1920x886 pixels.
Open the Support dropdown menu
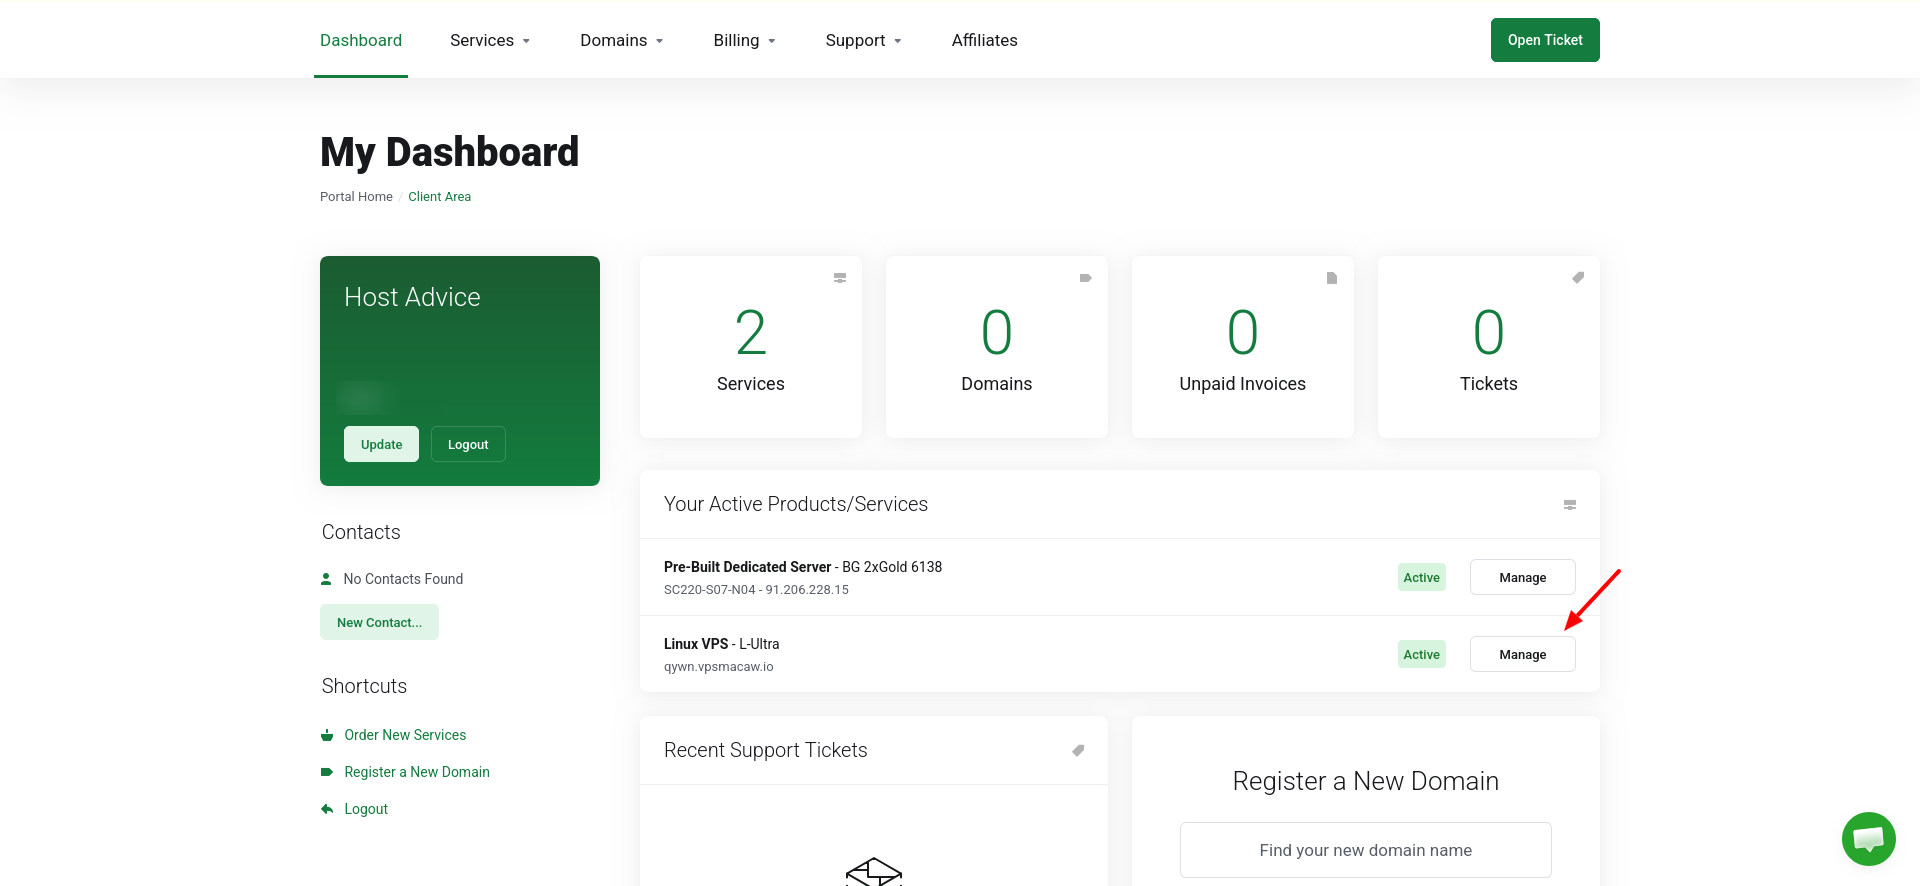pyautogui.click(x=864, y=40)
